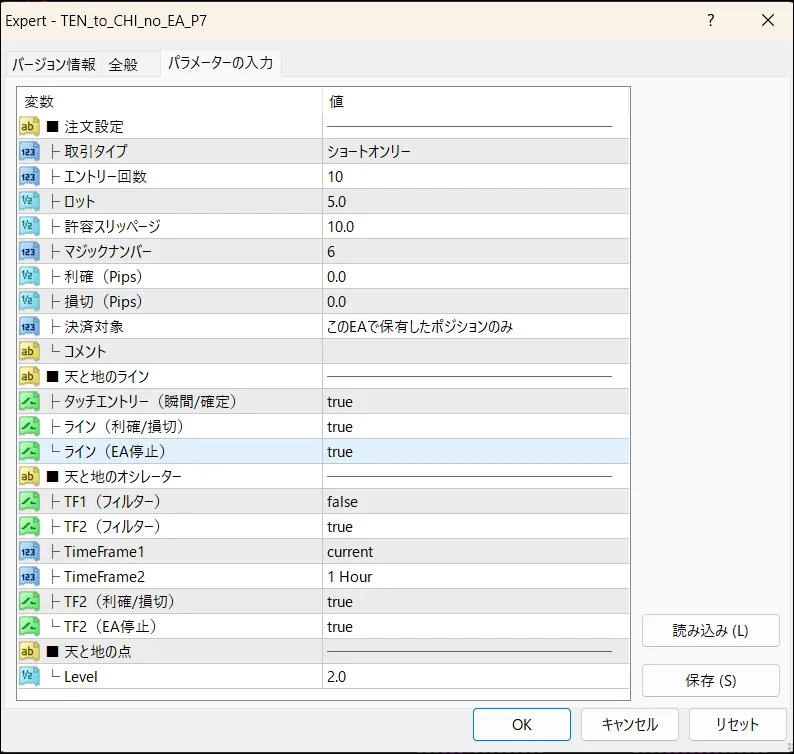Click the integer icon beside 決済対象
The width and height of the screenshot is (794, 754).
pos(29,327)
